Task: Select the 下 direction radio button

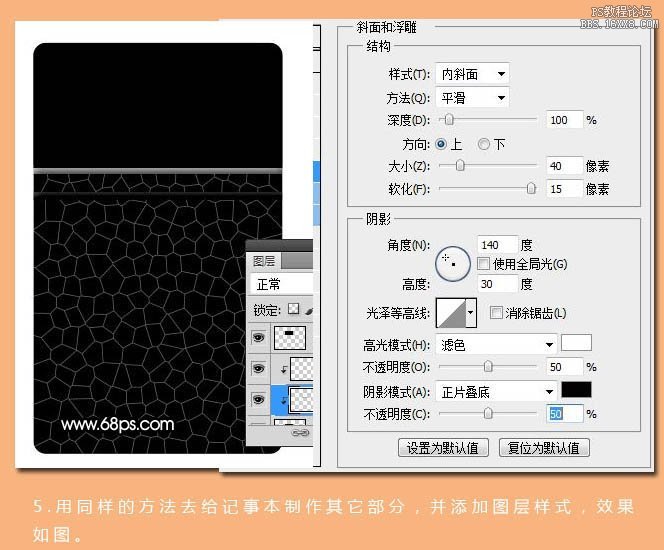Action: [483, 144]
